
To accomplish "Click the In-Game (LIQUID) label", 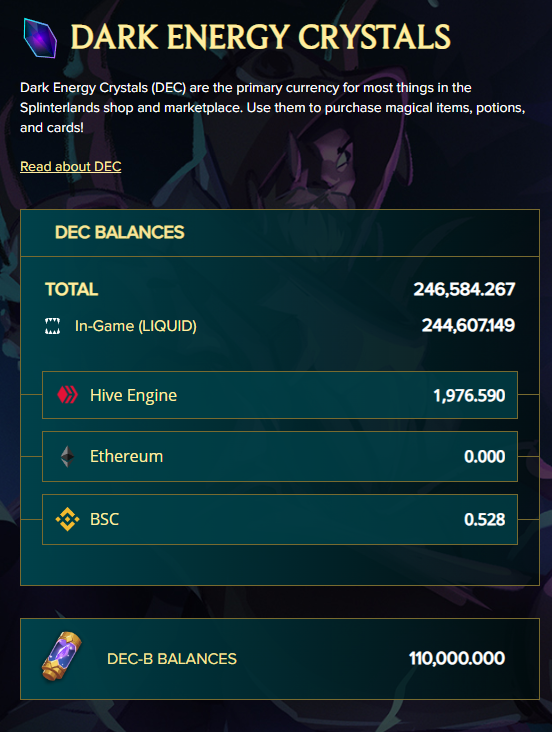I will pos(135,326).
